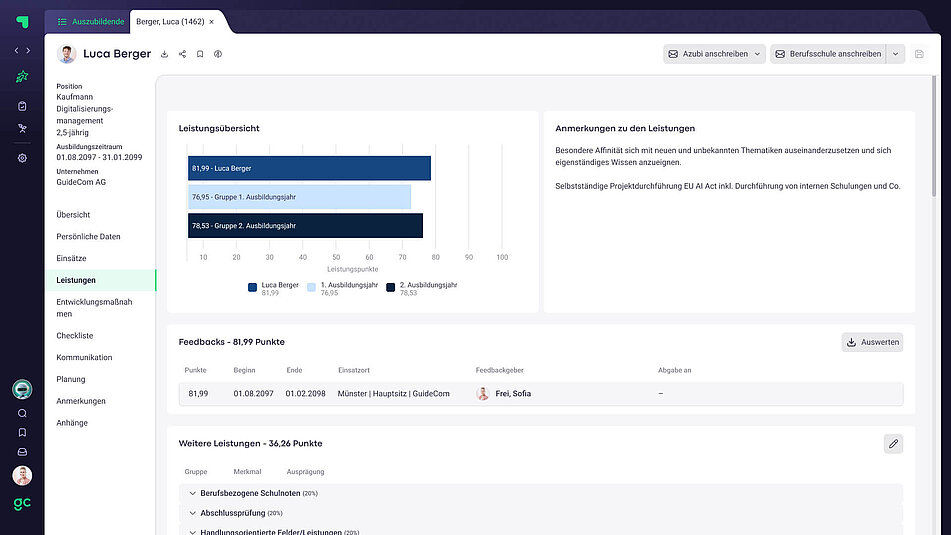This screenshot has height=535, width=951.
Task: Click the pencil edit icon for Weitere Leistungen
Action: tap(893, 443)
